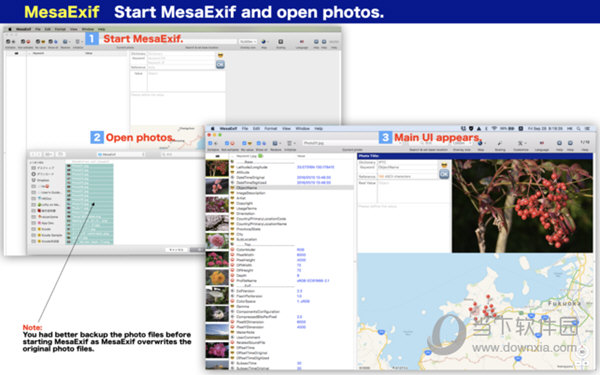Screen dimensions: 600x375
Task: Select the Orientation keyword row
Action: click(291, 214)
